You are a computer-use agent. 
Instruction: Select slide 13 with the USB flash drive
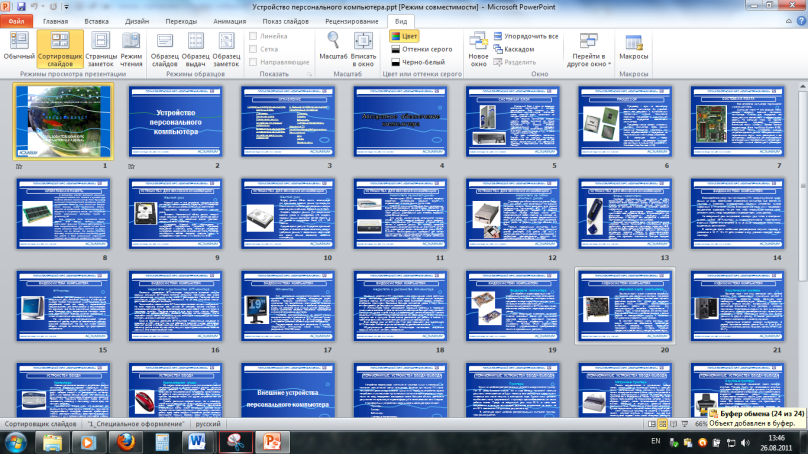click(625, 214)
